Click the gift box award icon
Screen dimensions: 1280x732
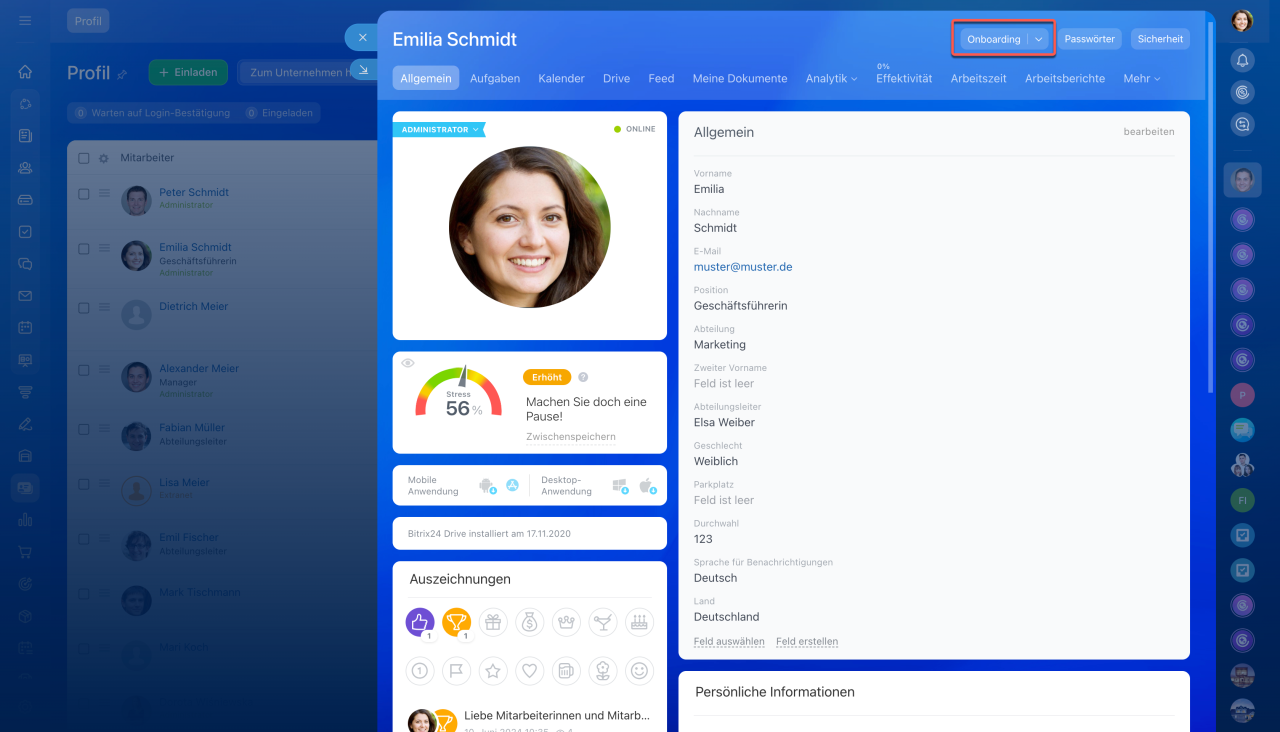tap(493, 622)
